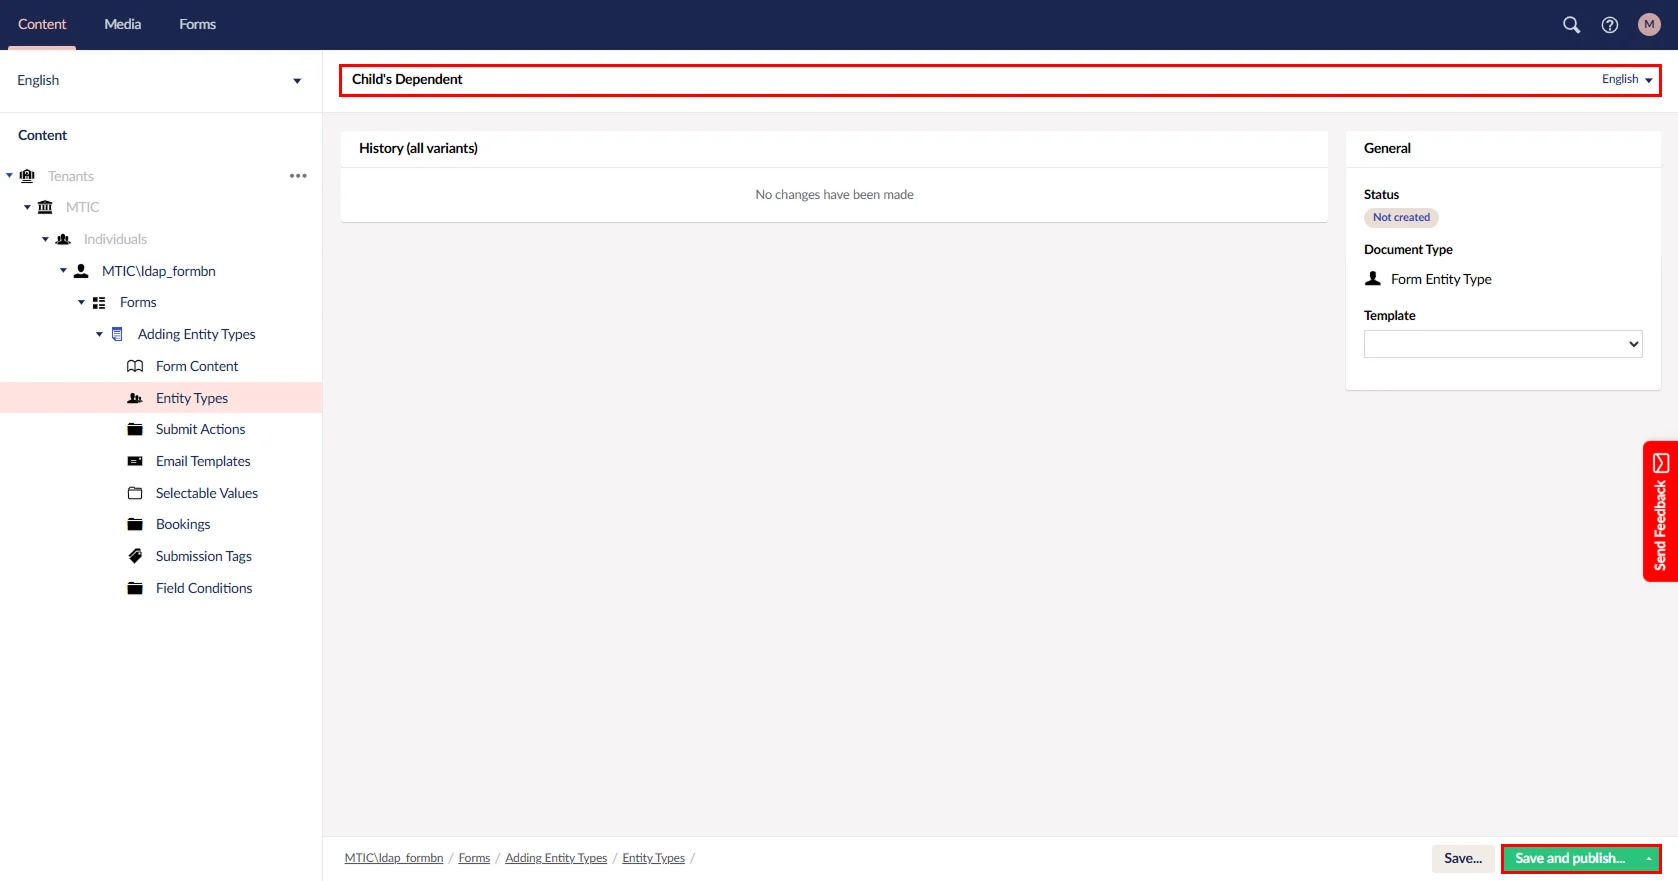The image size is (1678, 881).
Task: Open the search magnifier icon
Action: [x=1571, y=25]
